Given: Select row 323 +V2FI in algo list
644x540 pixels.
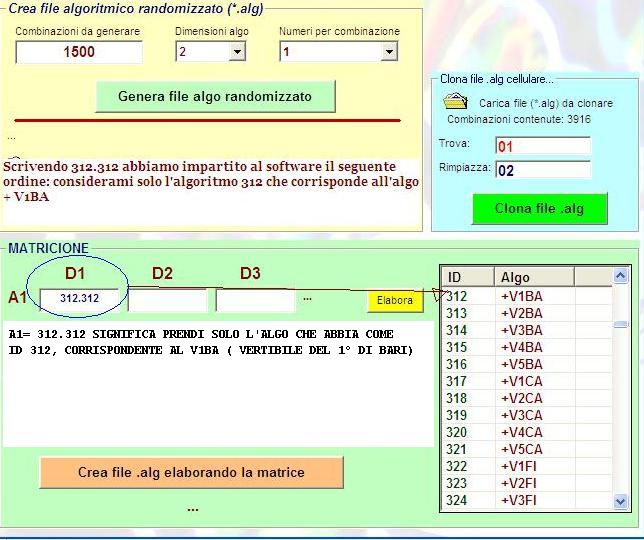Looking at the screenshot, I should [x=527, y=483].
